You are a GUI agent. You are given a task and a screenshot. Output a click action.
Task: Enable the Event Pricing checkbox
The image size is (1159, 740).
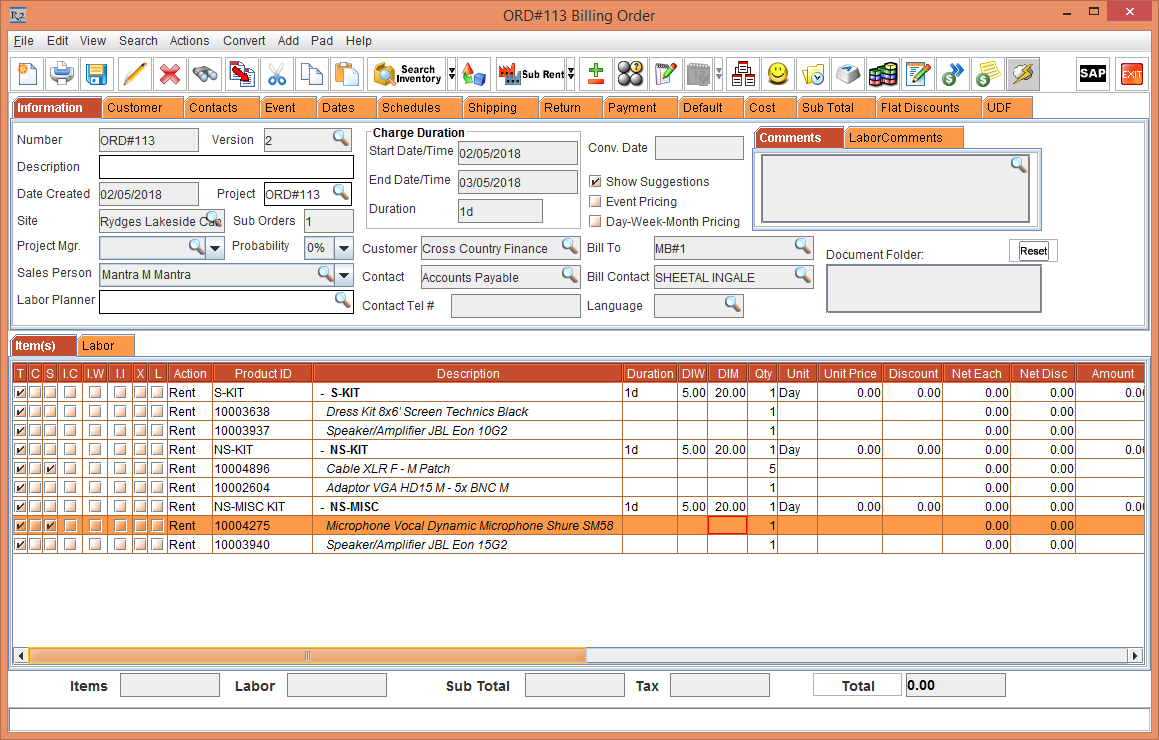pyautogui.click(x=595, y=202)
